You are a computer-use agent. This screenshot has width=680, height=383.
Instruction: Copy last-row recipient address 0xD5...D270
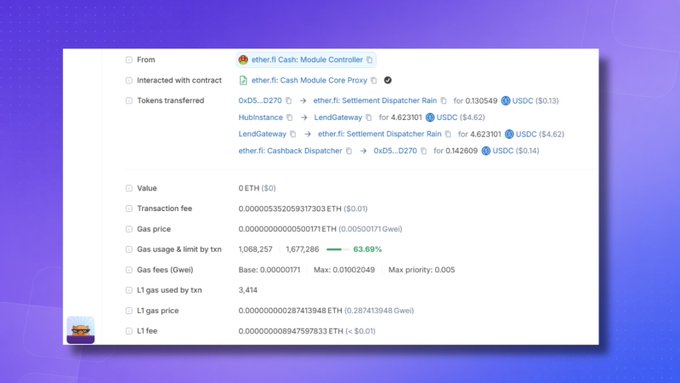pos(424,151)
